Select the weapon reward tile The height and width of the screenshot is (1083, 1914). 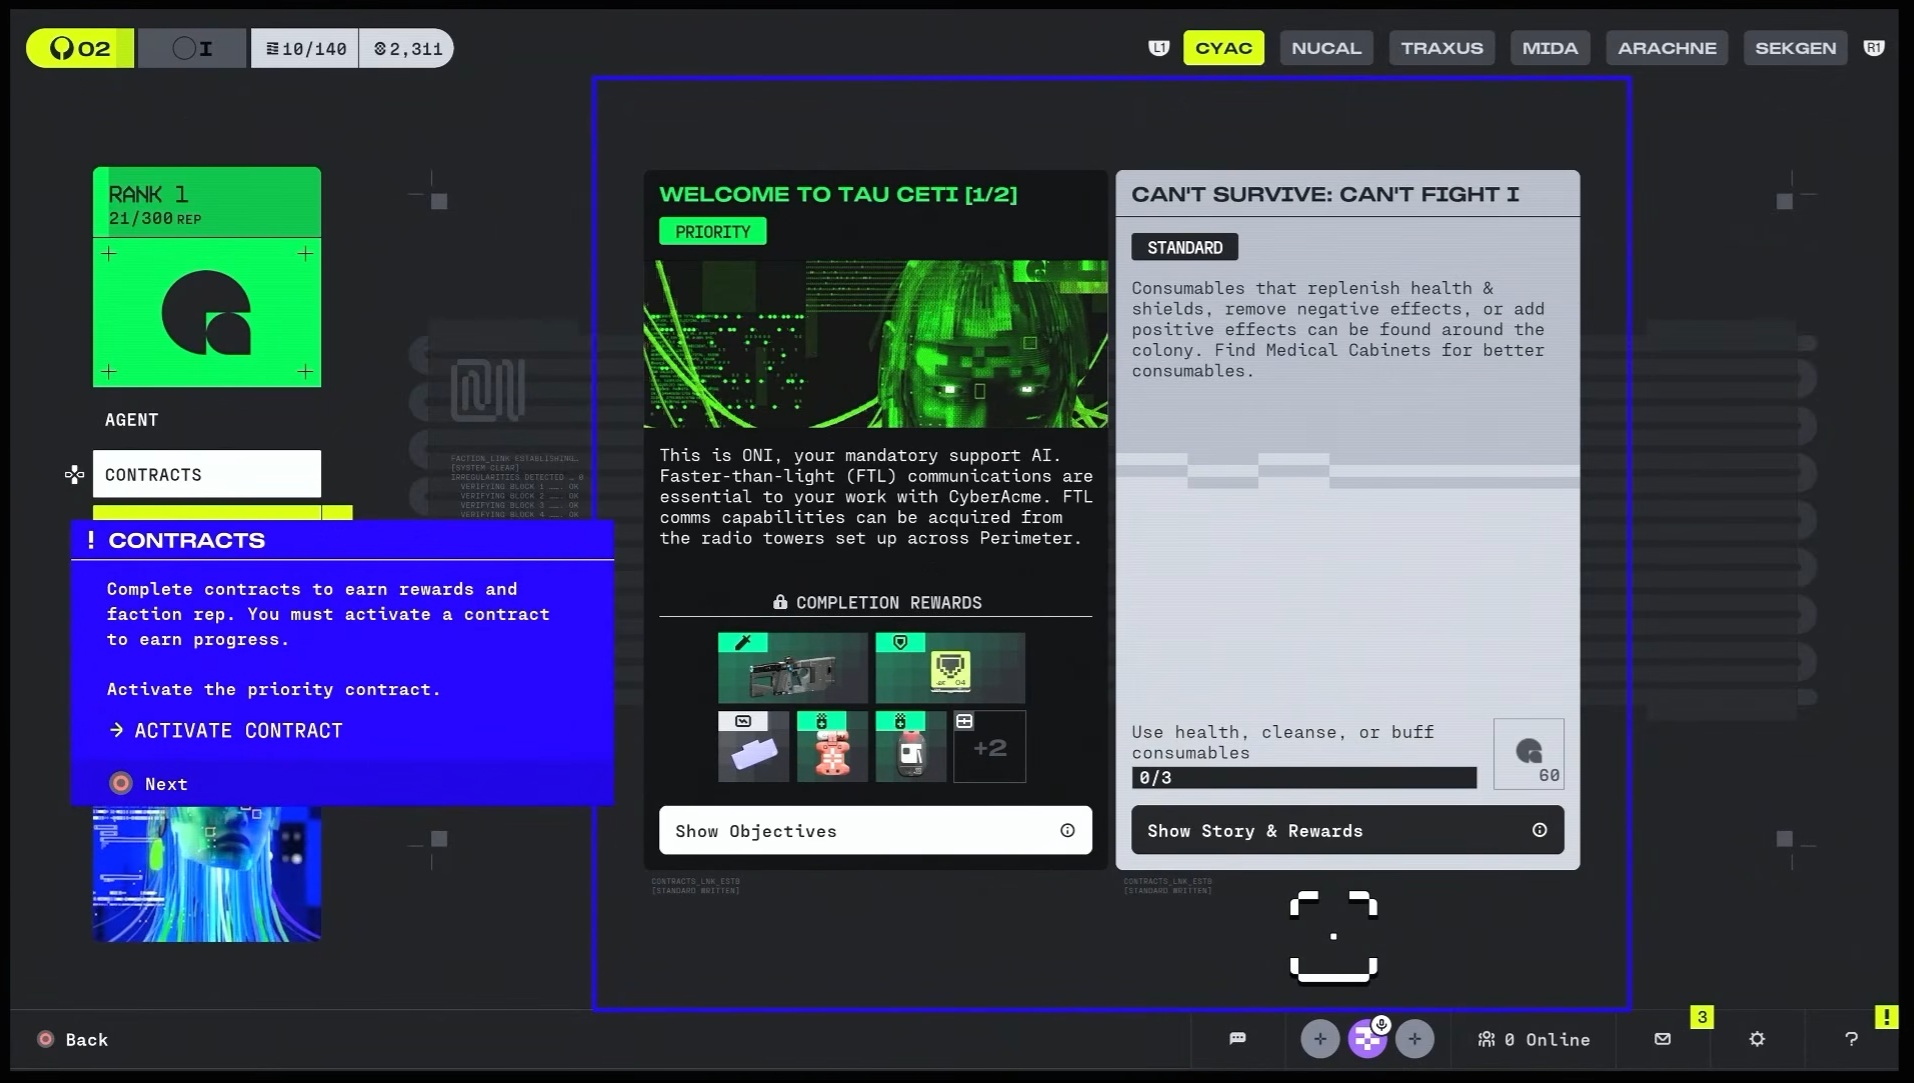point(793,667)
